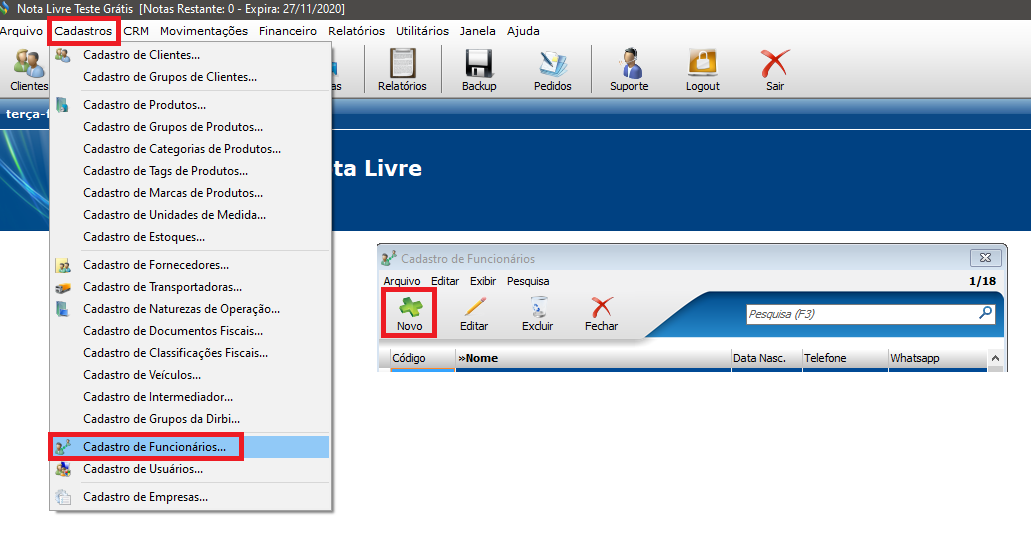
Task: Click the Fechar red X icon
Action: coord(601,308)
